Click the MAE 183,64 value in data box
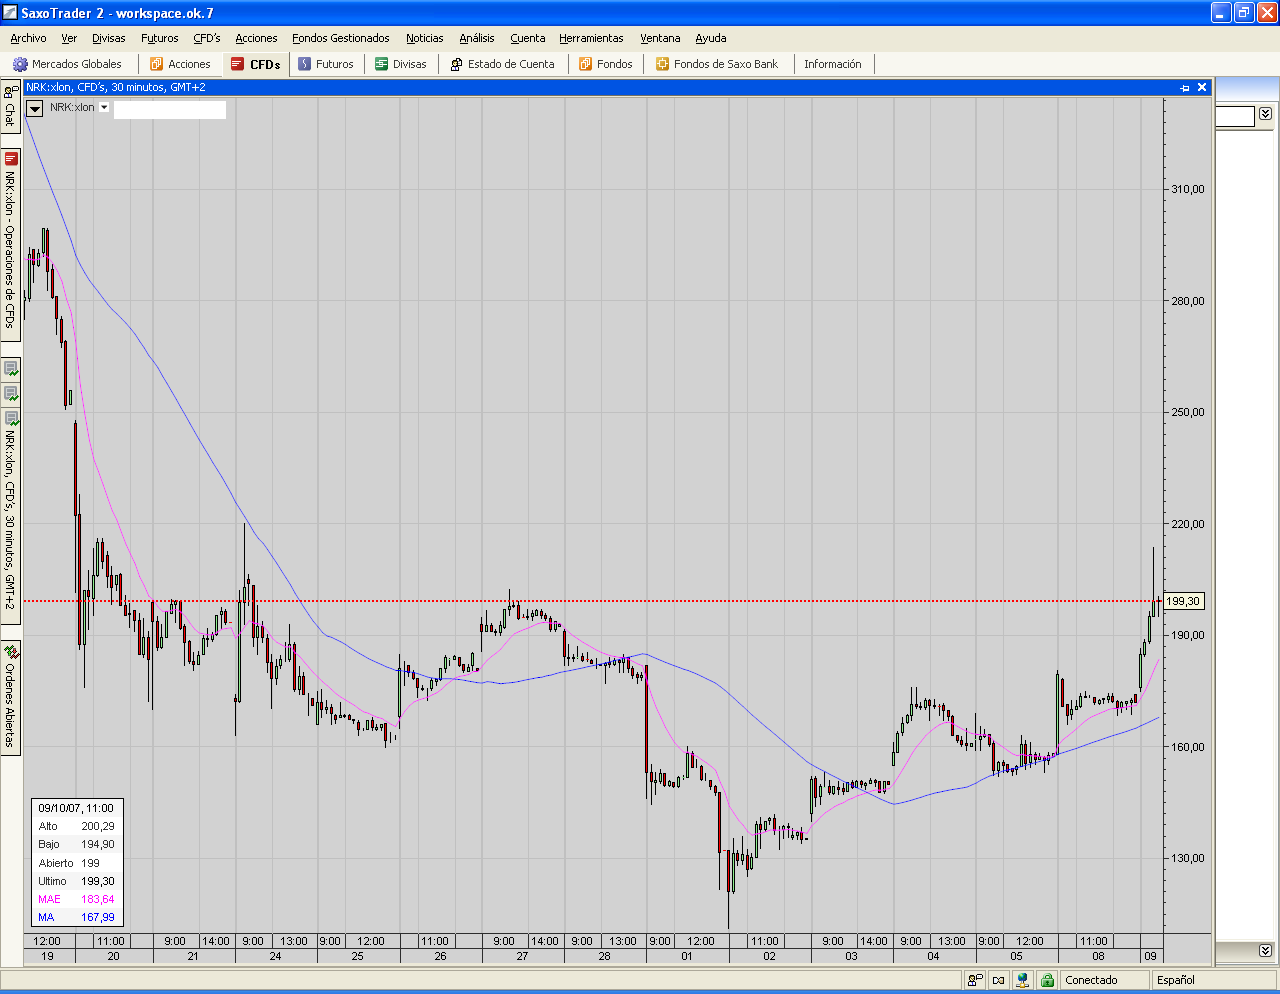Image resolution: width=1280 pixels, height=994 pixels. [x=98, y=899]
